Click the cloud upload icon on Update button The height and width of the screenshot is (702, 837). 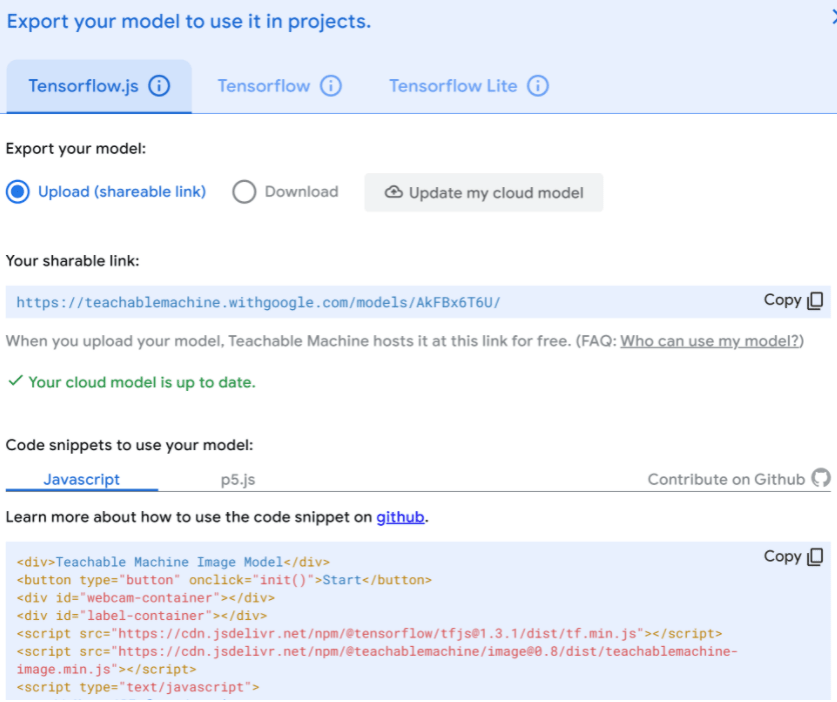coord(393,192)
